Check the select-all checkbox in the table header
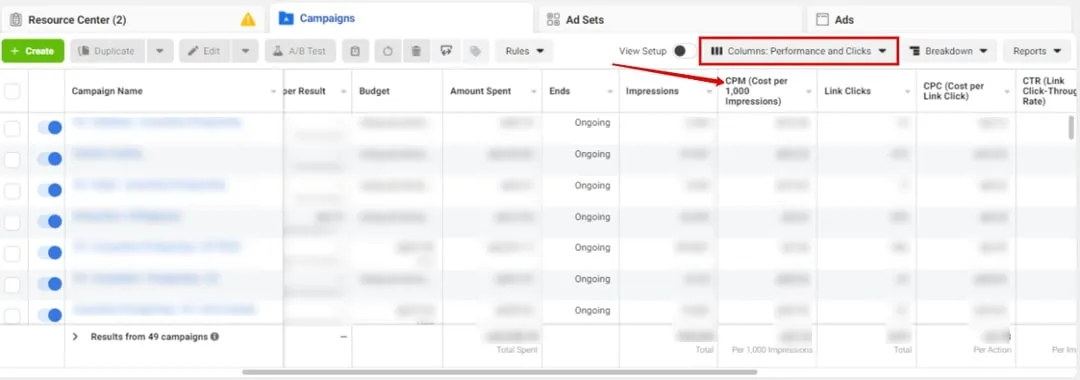This screenshot has width=1080, height=380. [12, 91]
